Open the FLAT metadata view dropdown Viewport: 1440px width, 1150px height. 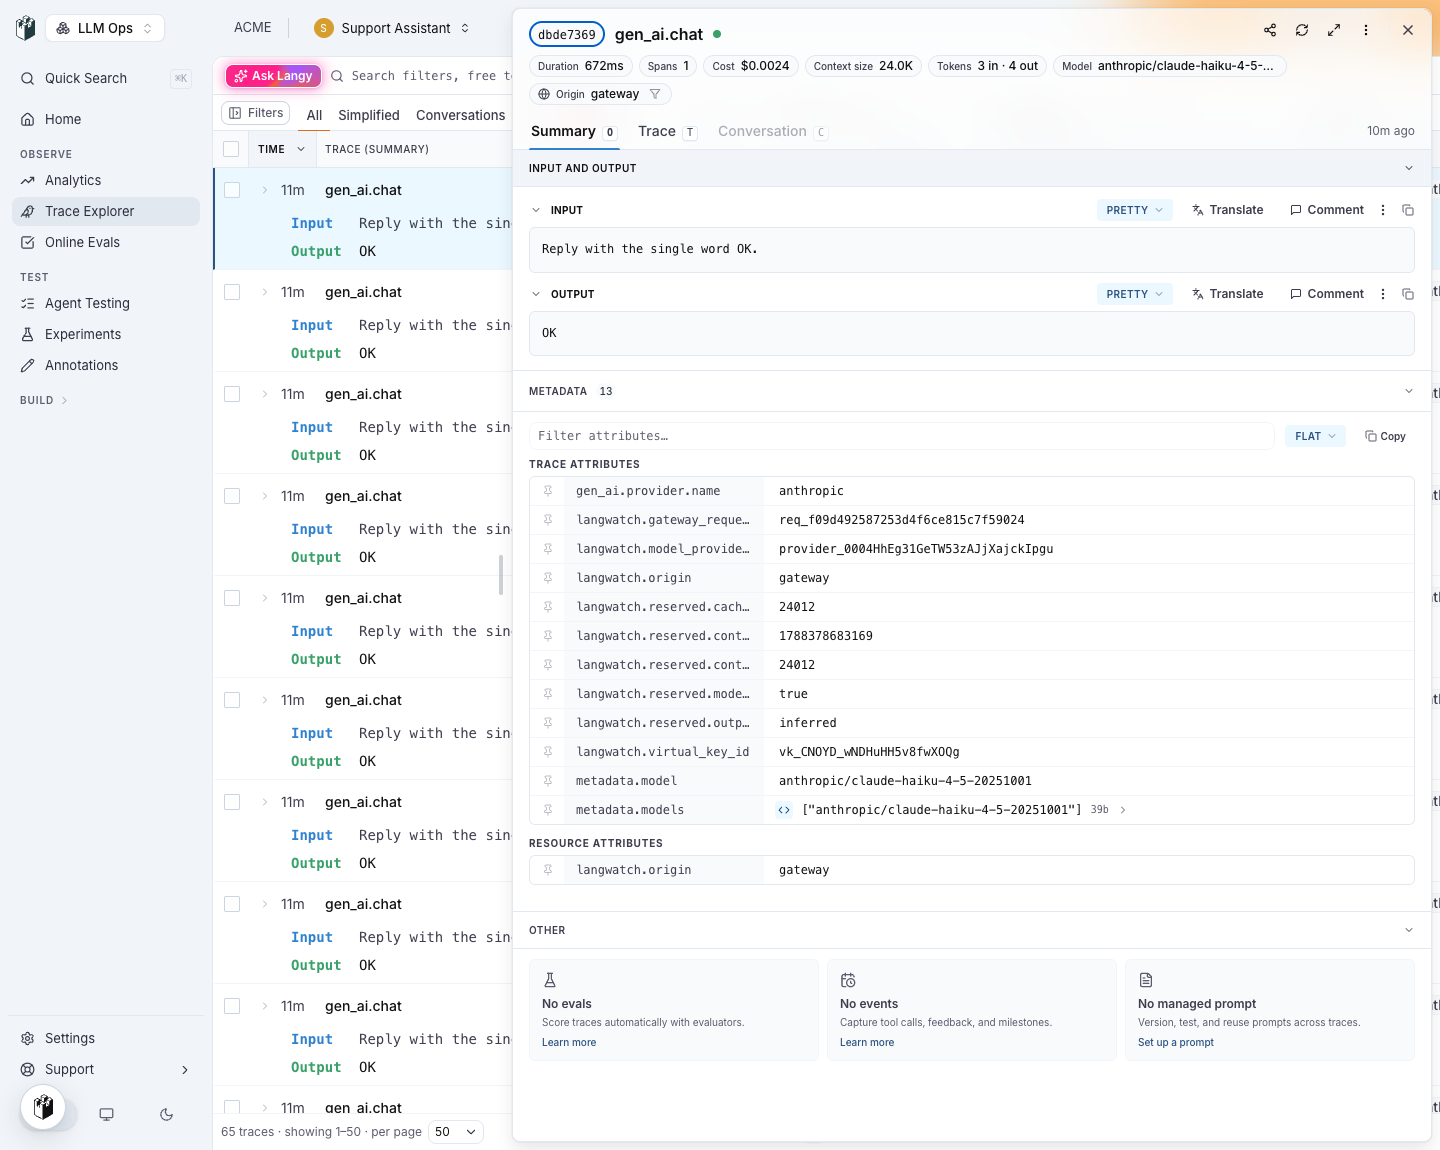coord(1315,436)
